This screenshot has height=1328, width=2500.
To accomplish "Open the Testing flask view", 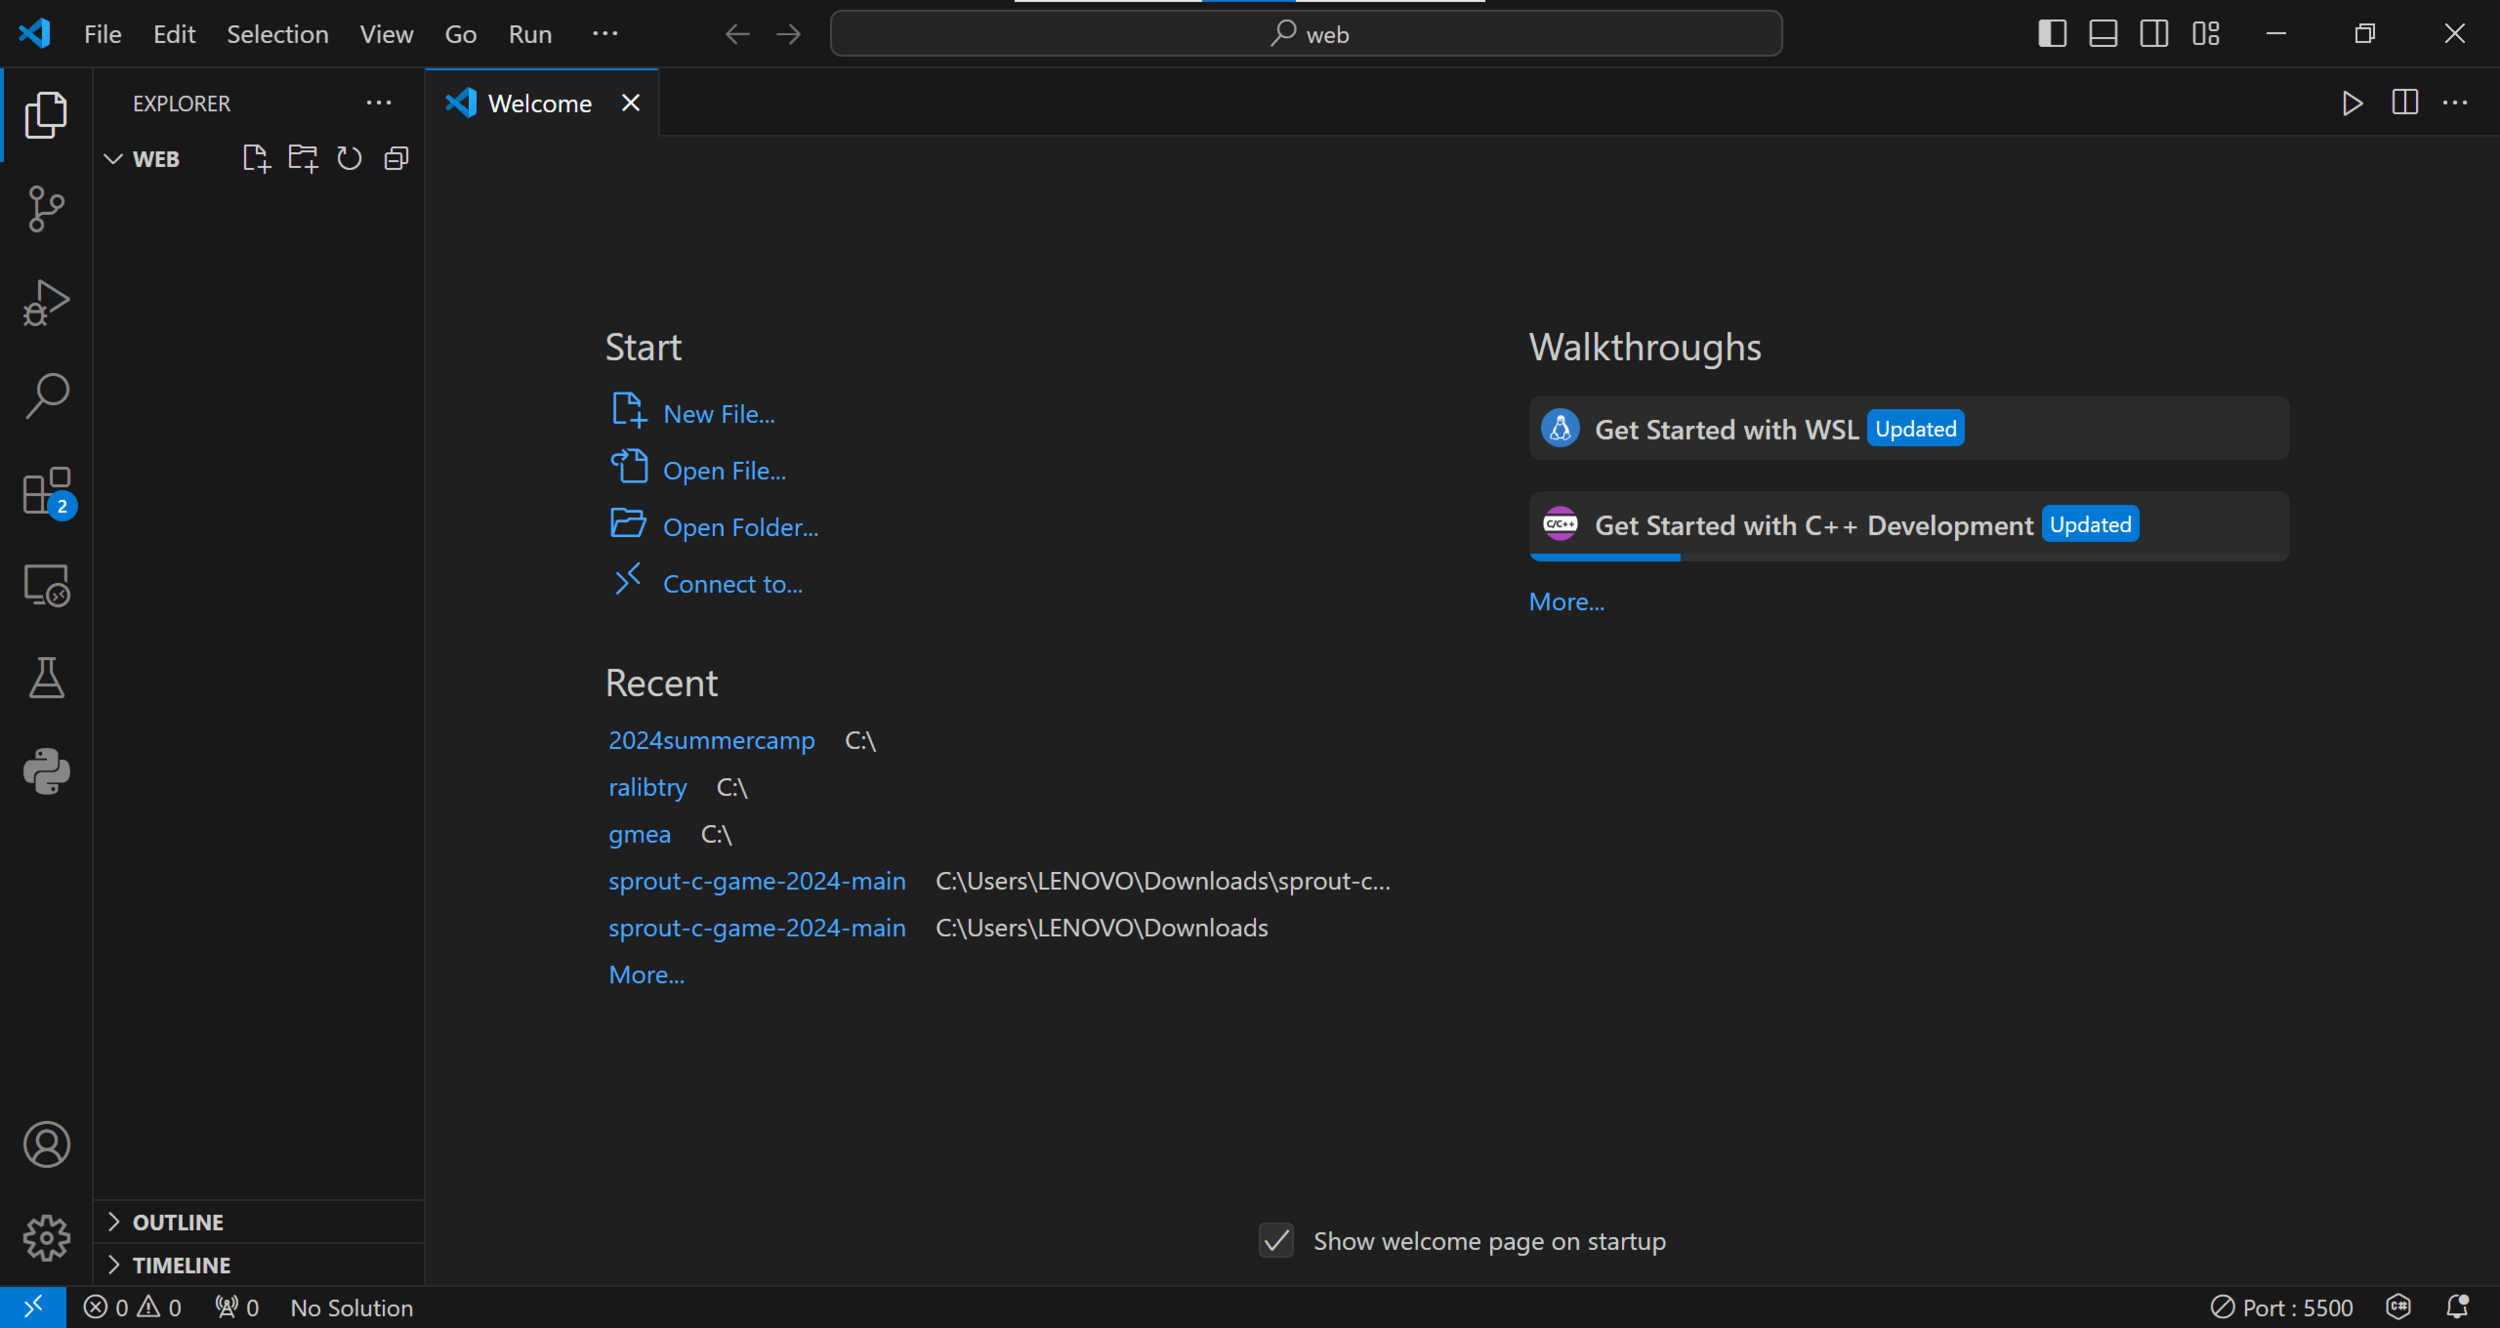I will tap(46, 678).
